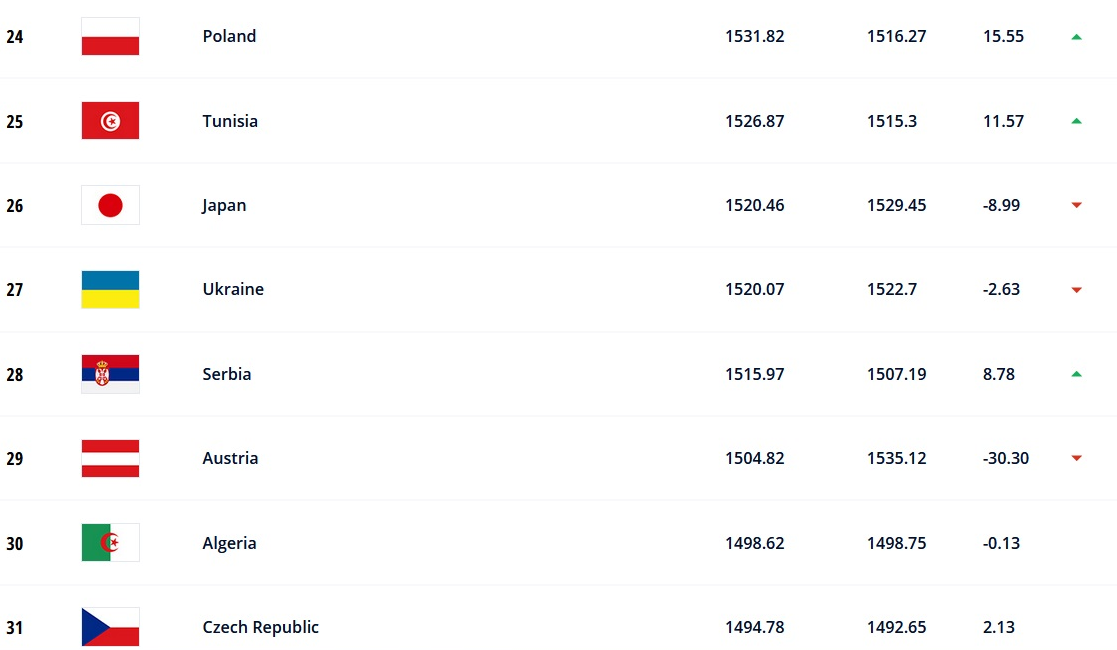The height and width of the screenshot is (650, 1117).
Task: Click Japan's red down arrow
Action: 1076,205
